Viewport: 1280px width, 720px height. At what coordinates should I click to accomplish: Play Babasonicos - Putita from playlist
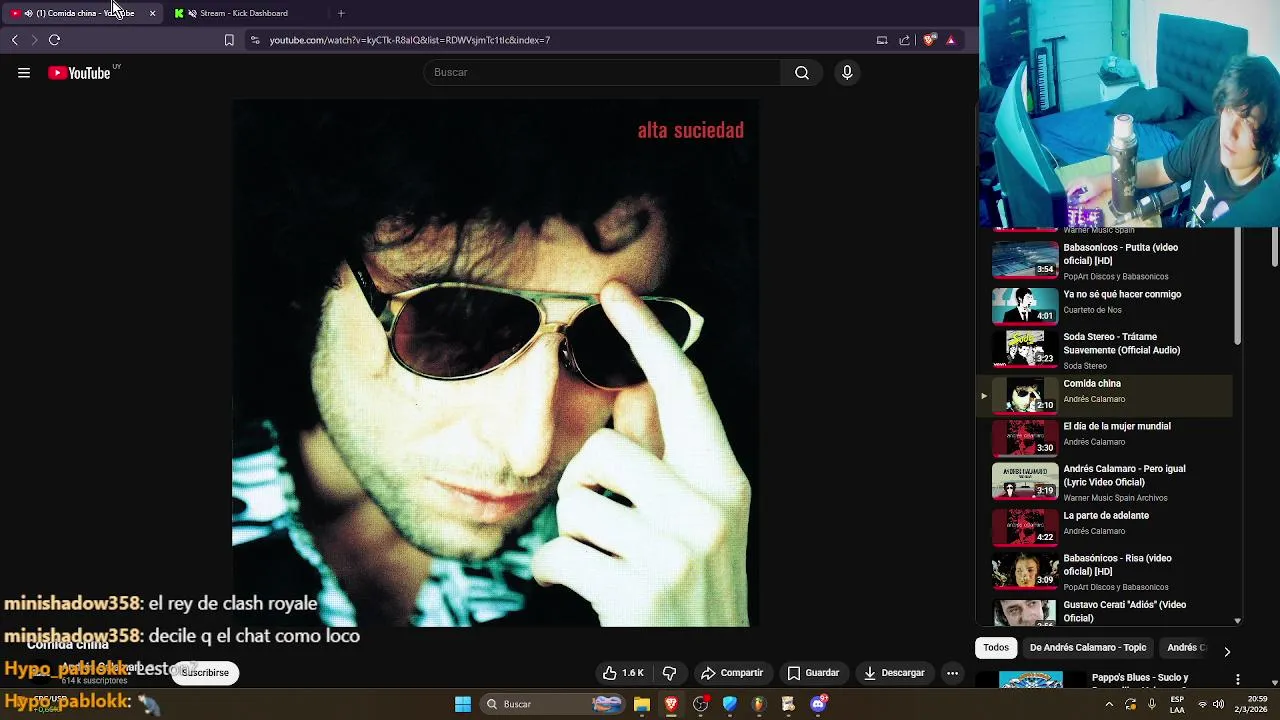point(1105,260)
